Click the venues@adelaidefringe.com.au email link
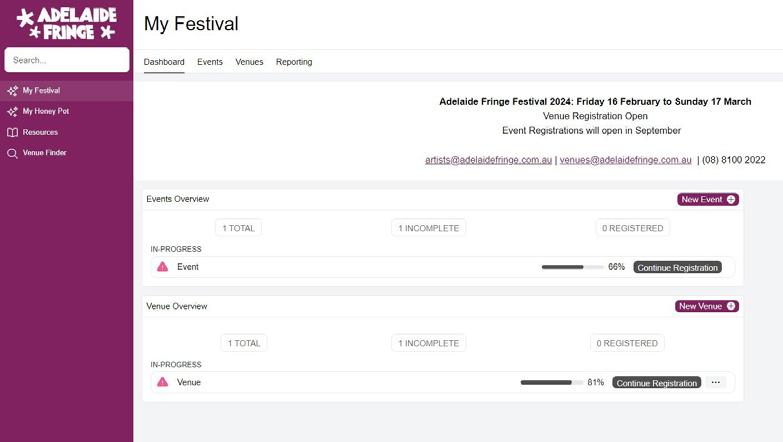 point(625,160)
